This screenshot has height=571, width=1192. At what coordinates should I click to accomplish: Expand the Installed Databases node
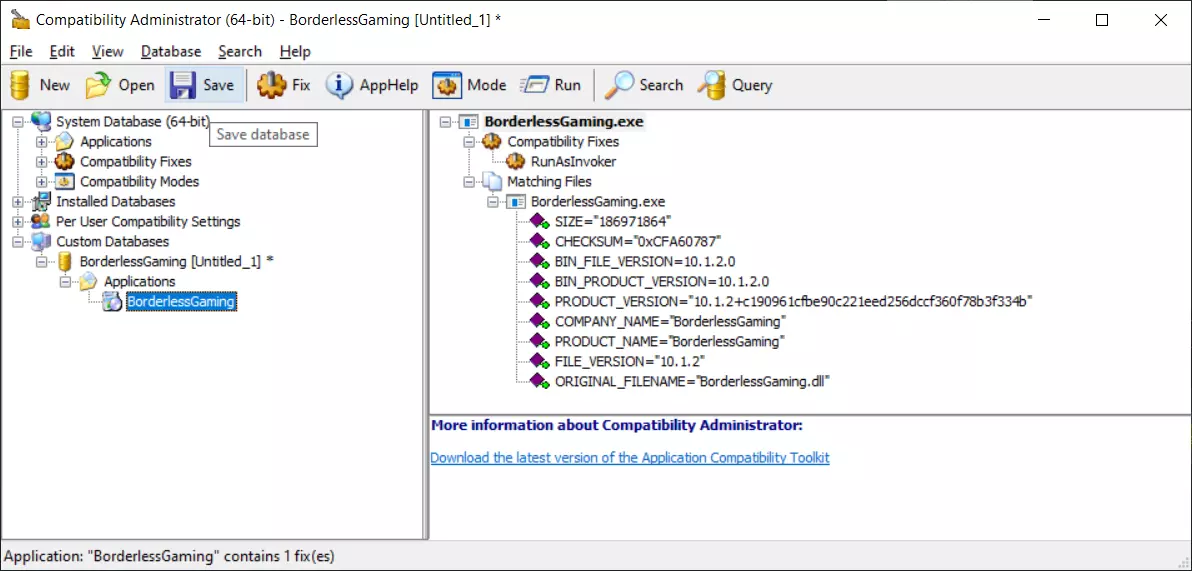pos(18,201)
